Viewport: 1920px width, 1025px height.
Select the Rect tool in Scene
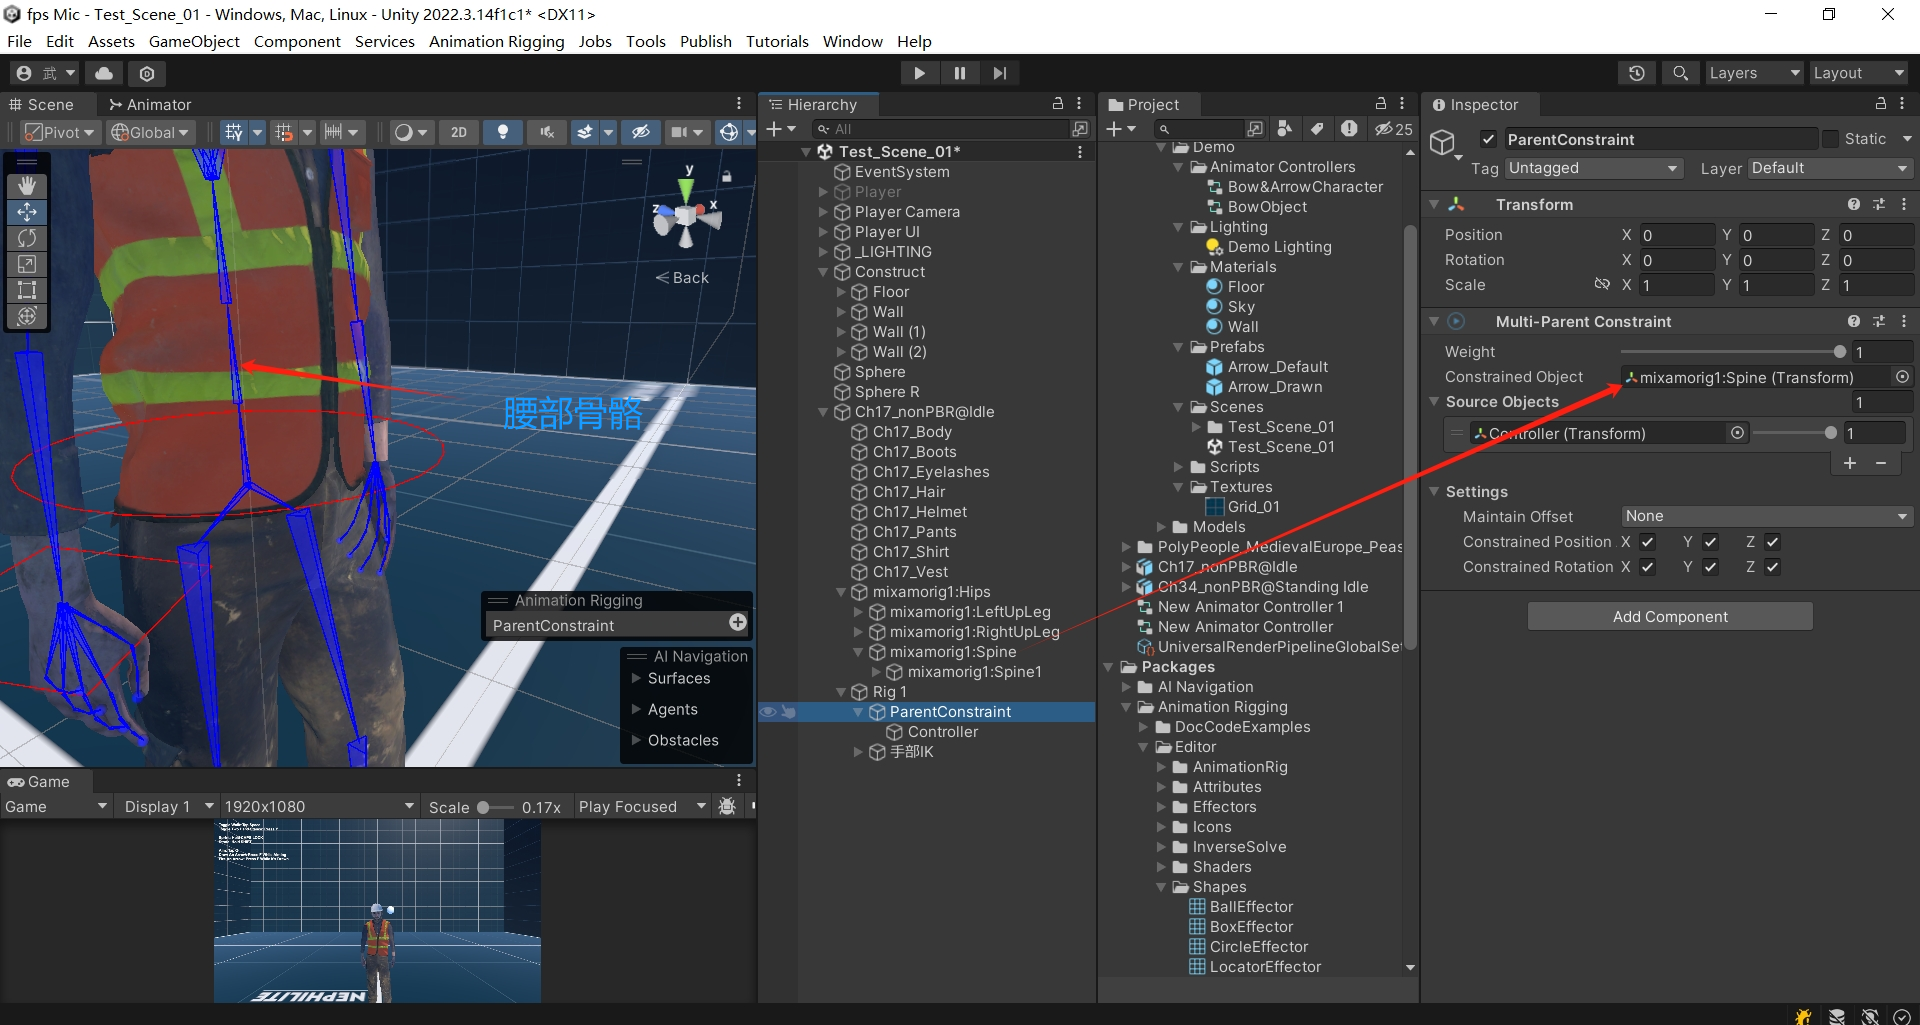point(27,290)
